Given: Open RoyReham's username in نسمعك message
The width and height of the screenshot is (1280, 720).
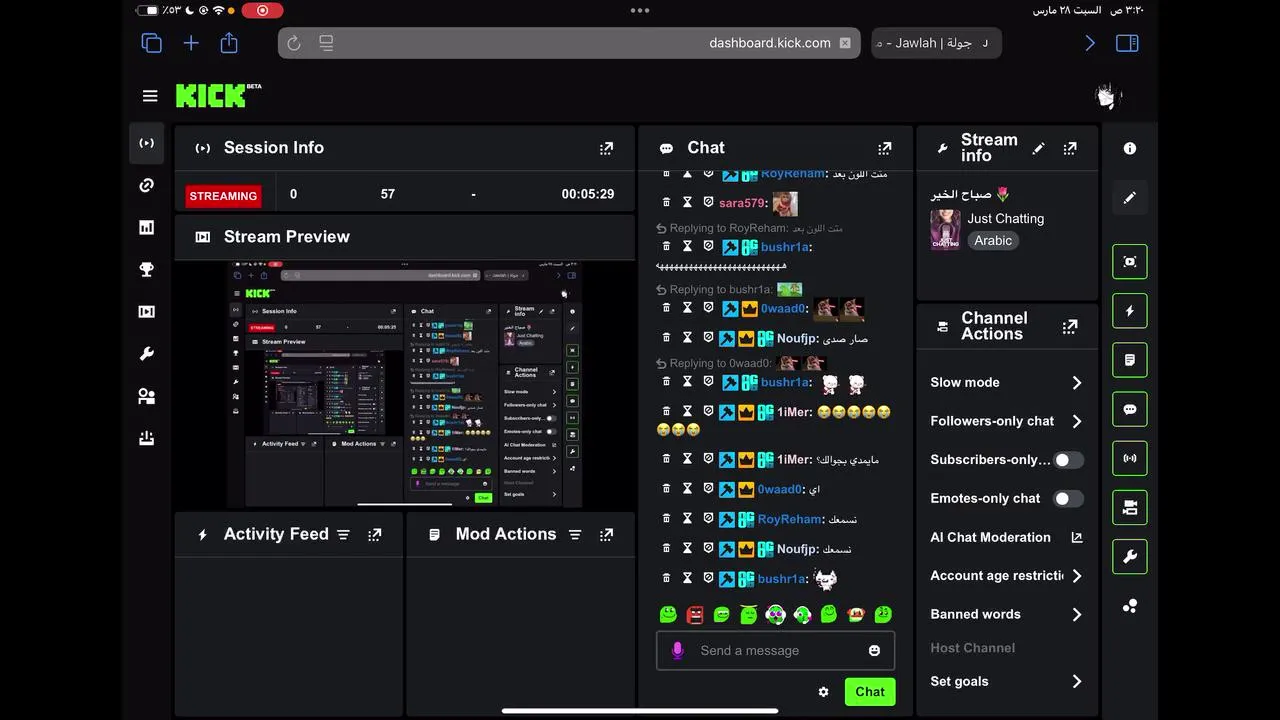Looking at the screenshot, I should (789, 519).
